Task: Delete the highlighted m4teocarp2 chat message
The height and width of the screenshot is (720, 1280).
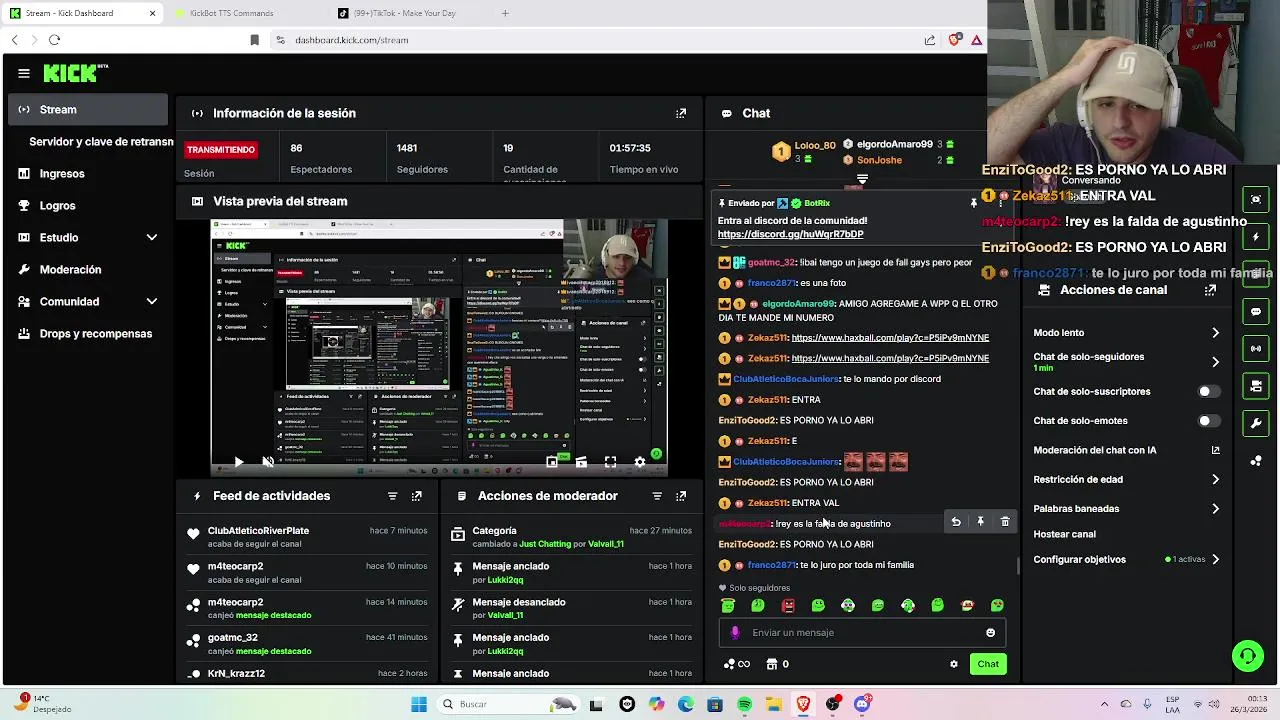Action: [x=1005, y=522]
